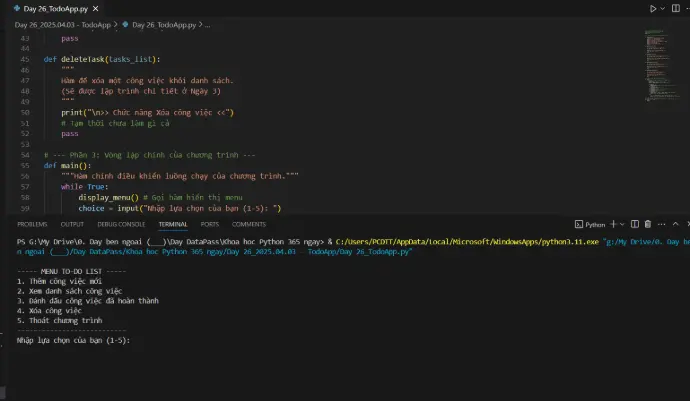The image size is (690, 401).
Task: Open the PORTS panel tab
Action: click(x=208, y=224)
